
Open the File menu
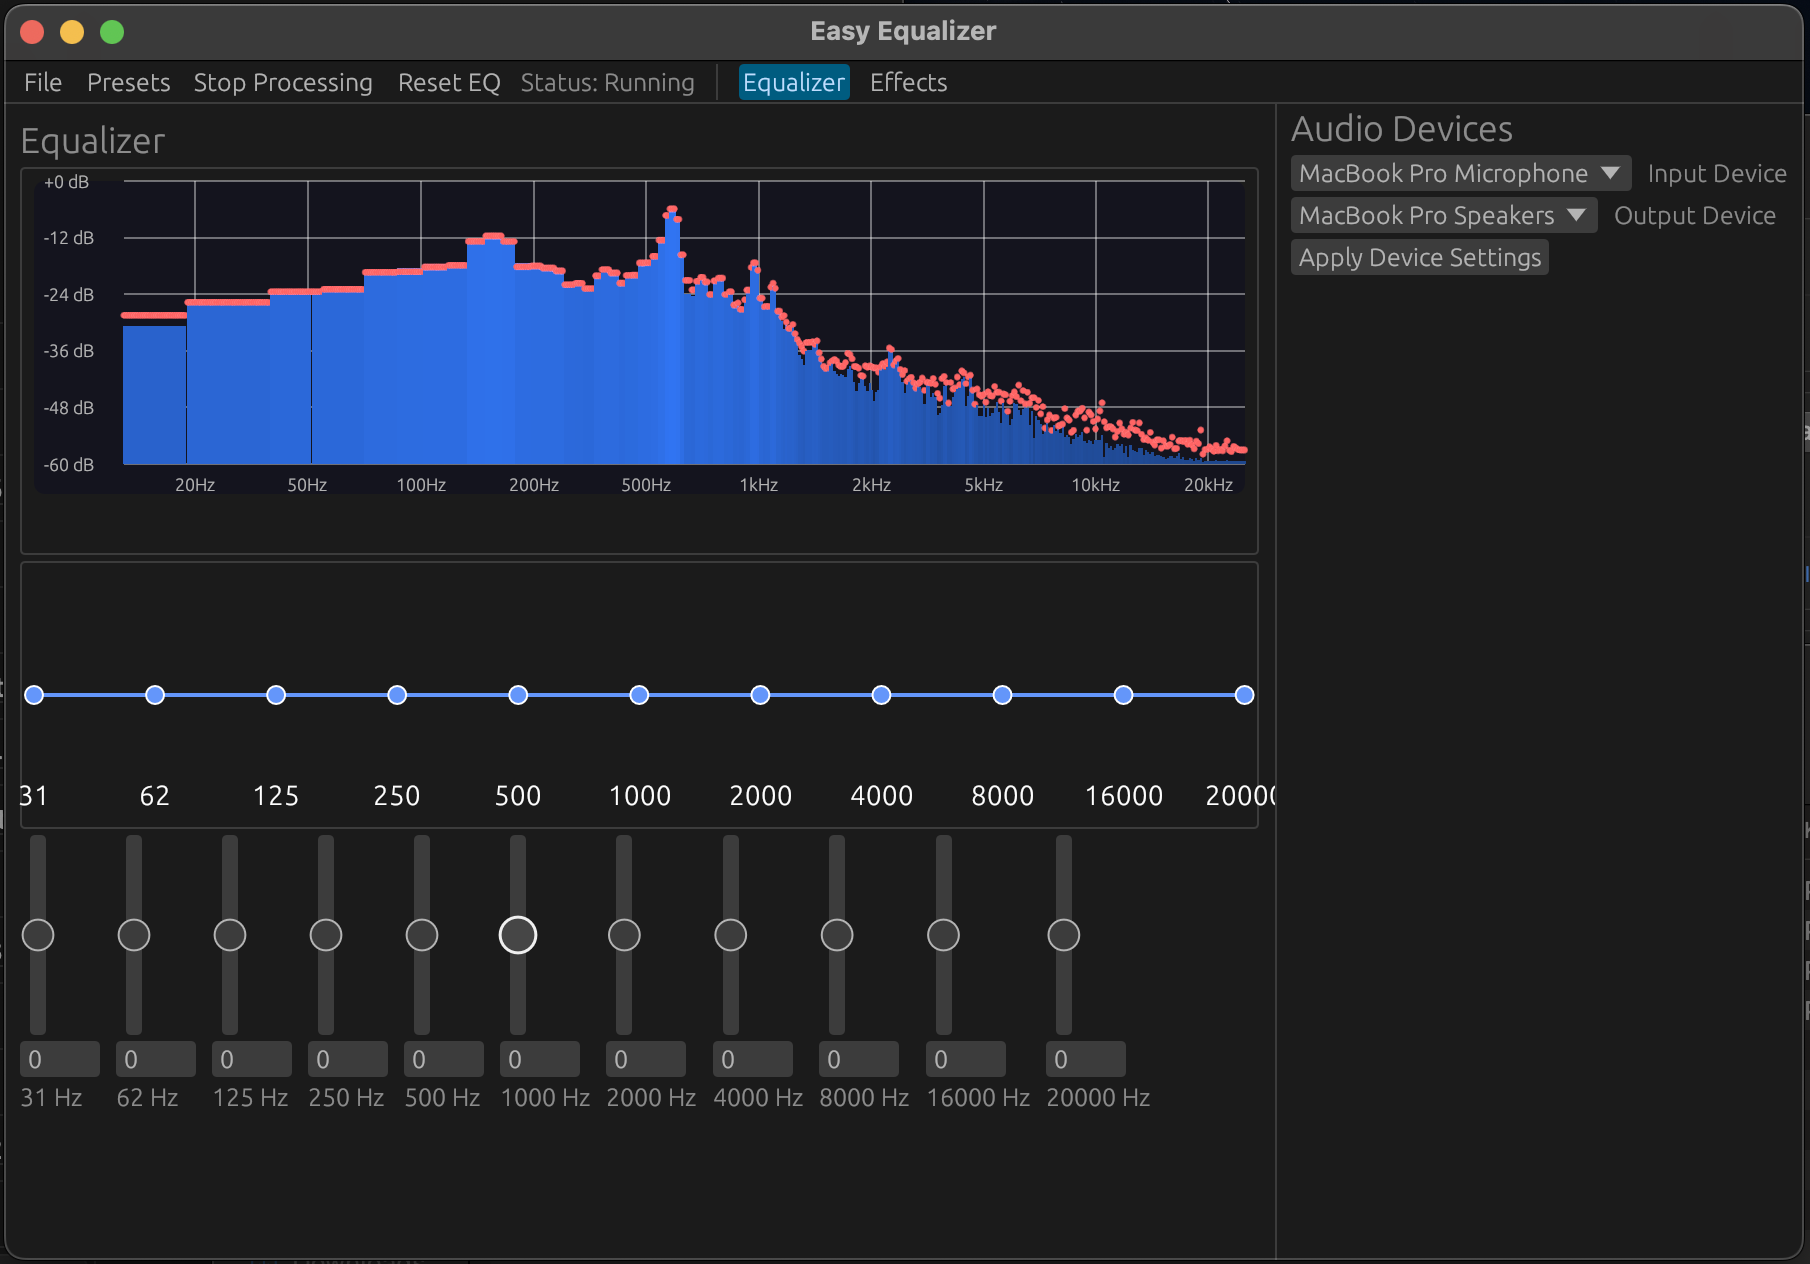point(43,83)
